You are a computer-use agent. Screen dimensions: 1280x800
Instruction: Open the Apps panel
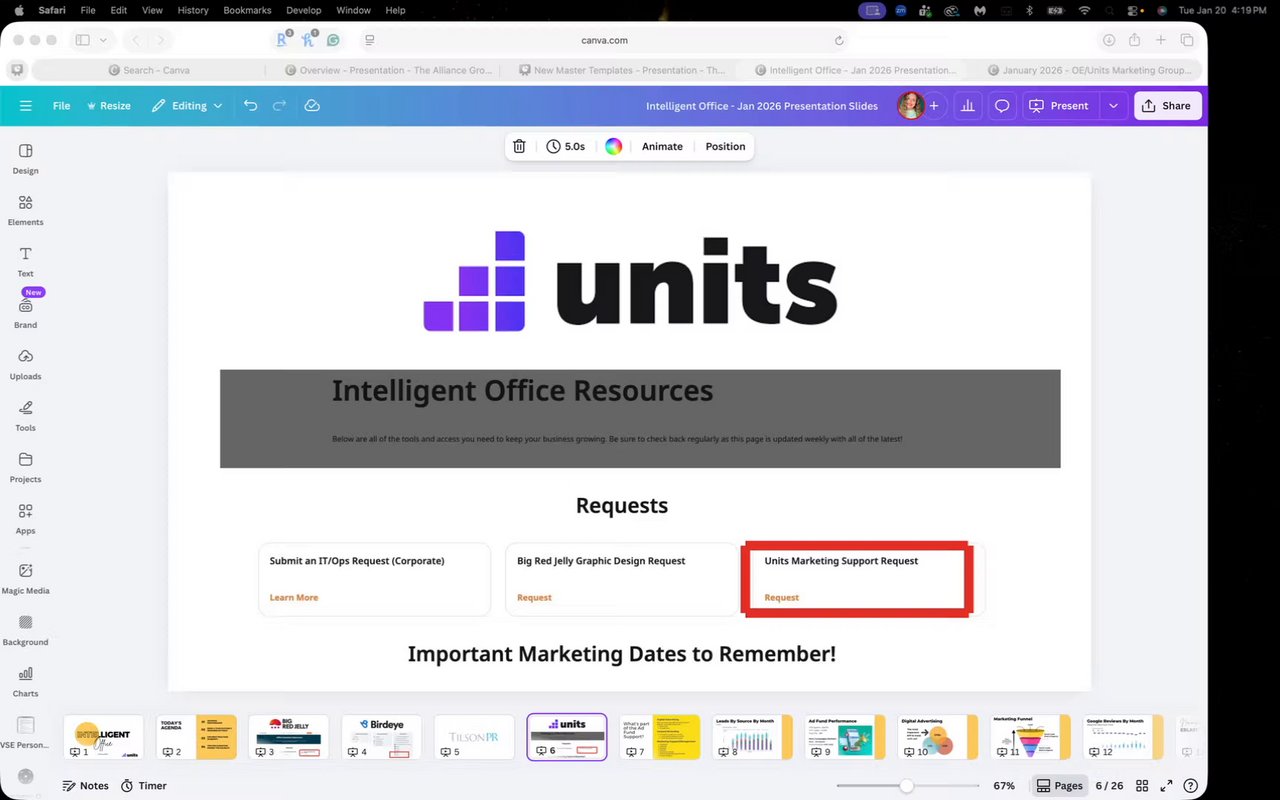coord(25,518)
